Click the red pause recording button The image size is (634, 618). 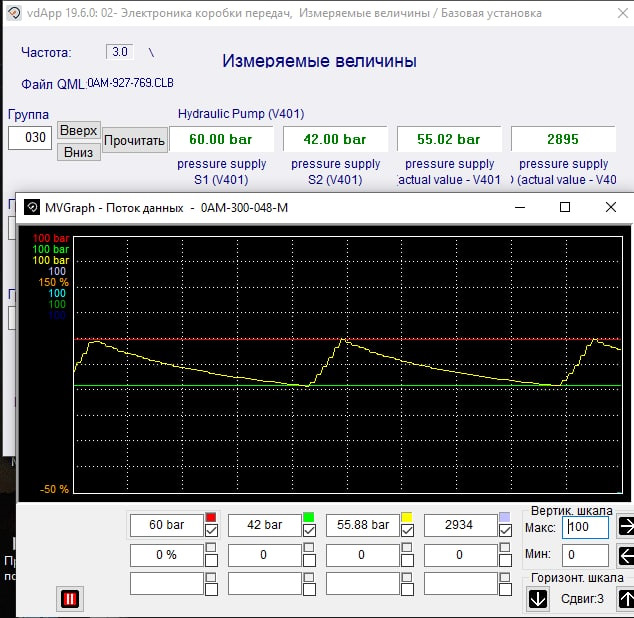[69, 600]
